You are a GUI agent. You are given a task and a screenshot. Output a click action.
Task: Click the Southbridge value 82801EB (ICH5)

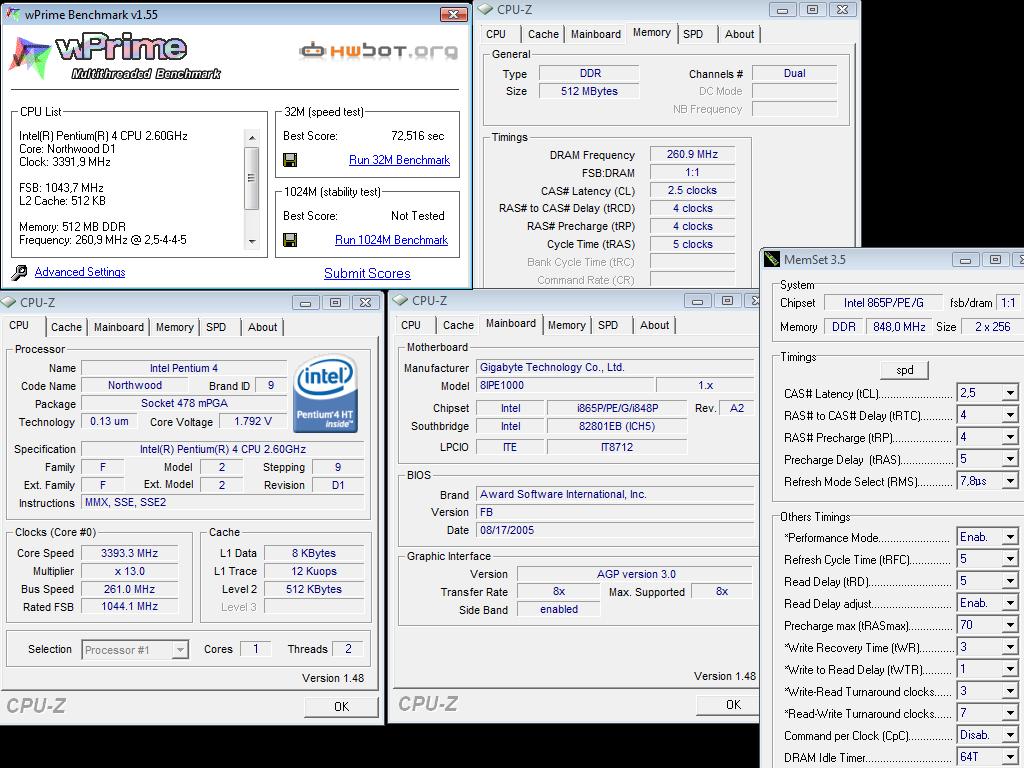[616, 426]
